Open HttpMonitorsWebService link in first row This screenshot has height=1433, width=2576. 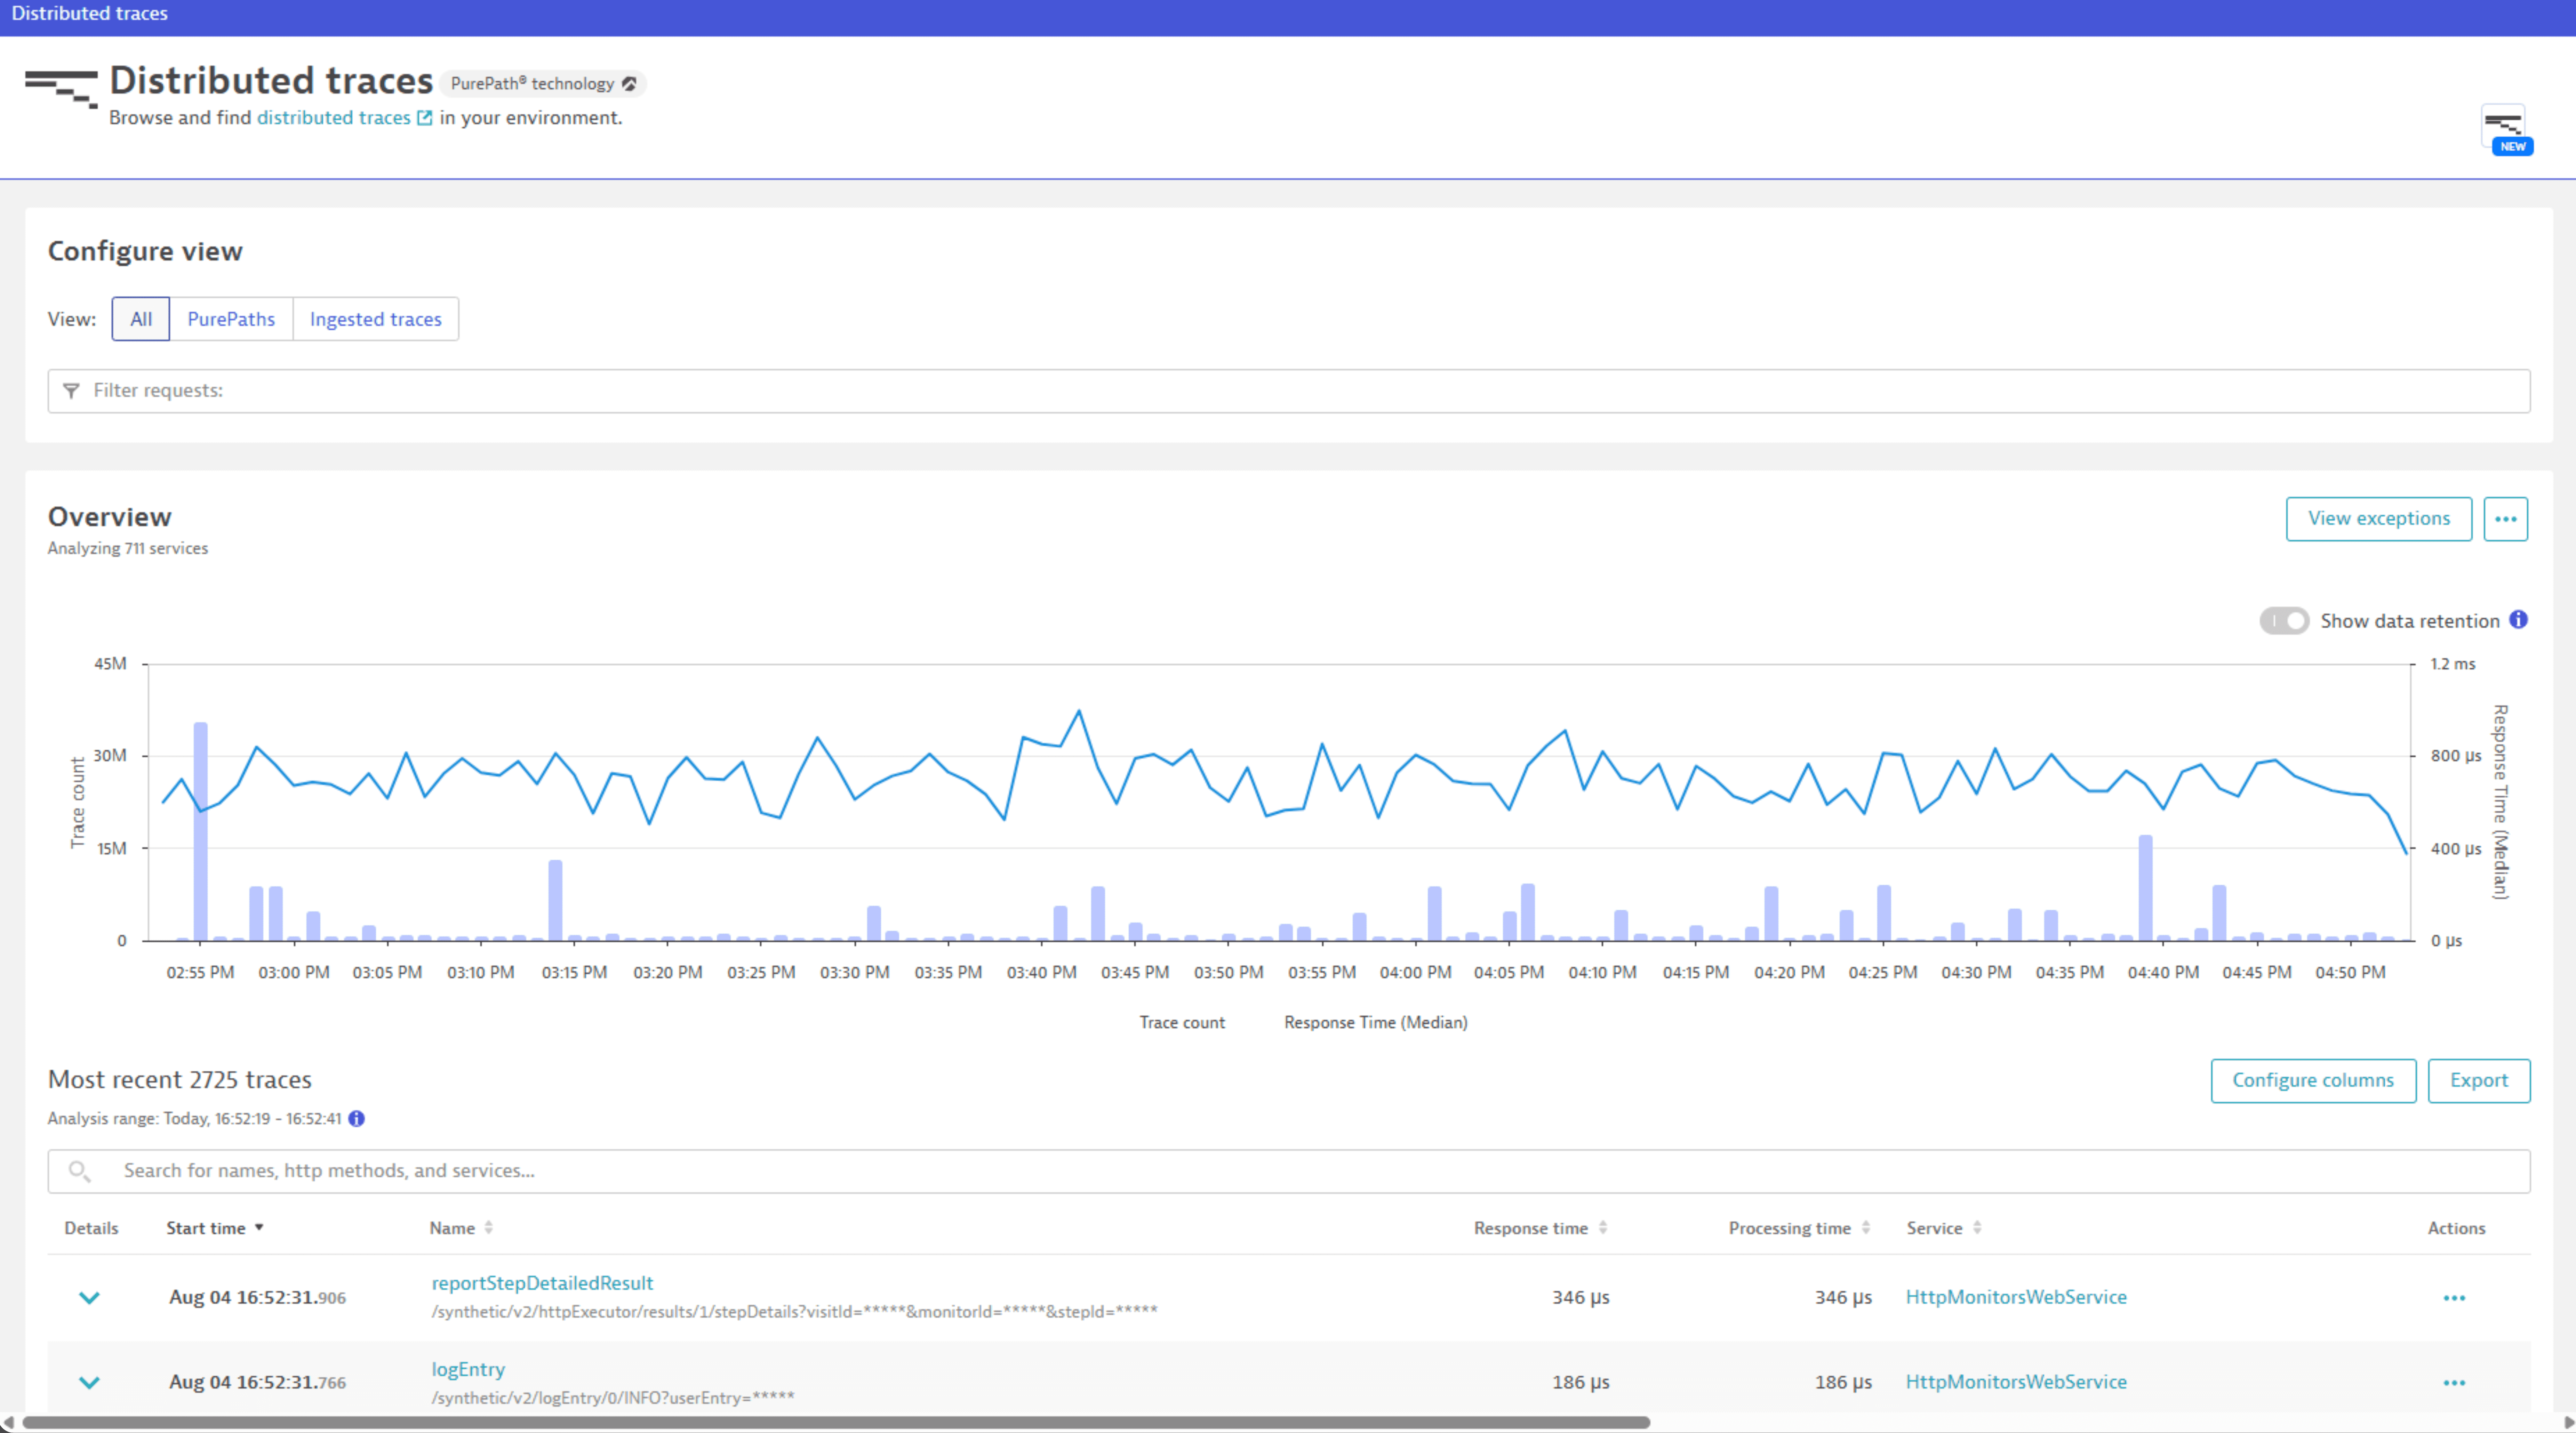2016,1297
